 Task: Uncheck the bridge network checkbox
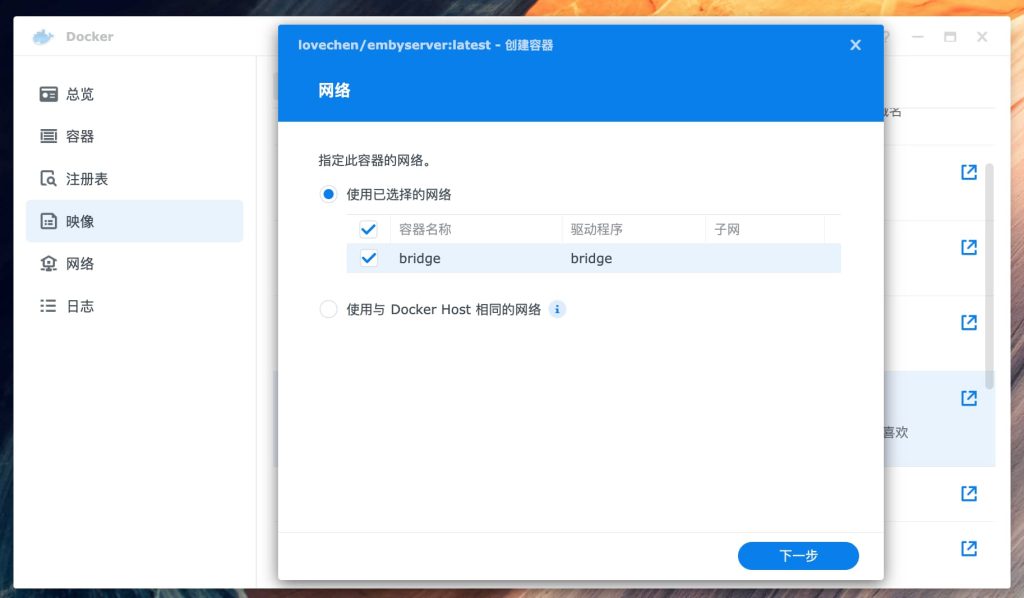pyautogui.click(x=368, y=258)
